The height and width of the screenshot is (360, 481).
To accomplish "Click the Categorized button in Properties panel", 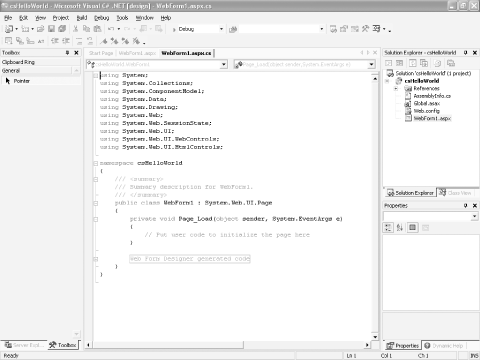I will (388, 228).
